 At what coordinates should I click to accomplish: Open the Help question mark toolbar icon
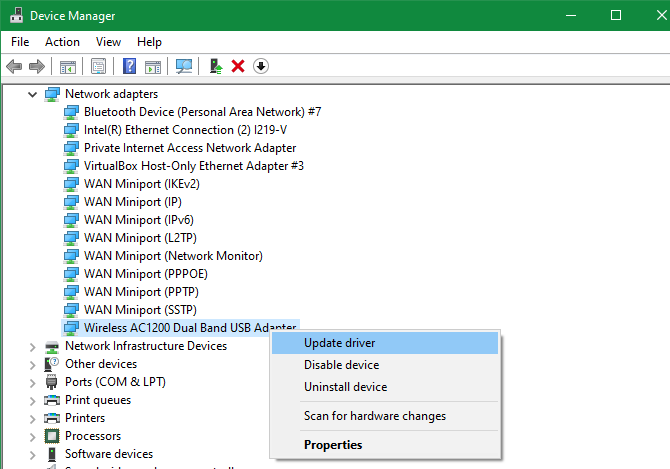[129, 66]
